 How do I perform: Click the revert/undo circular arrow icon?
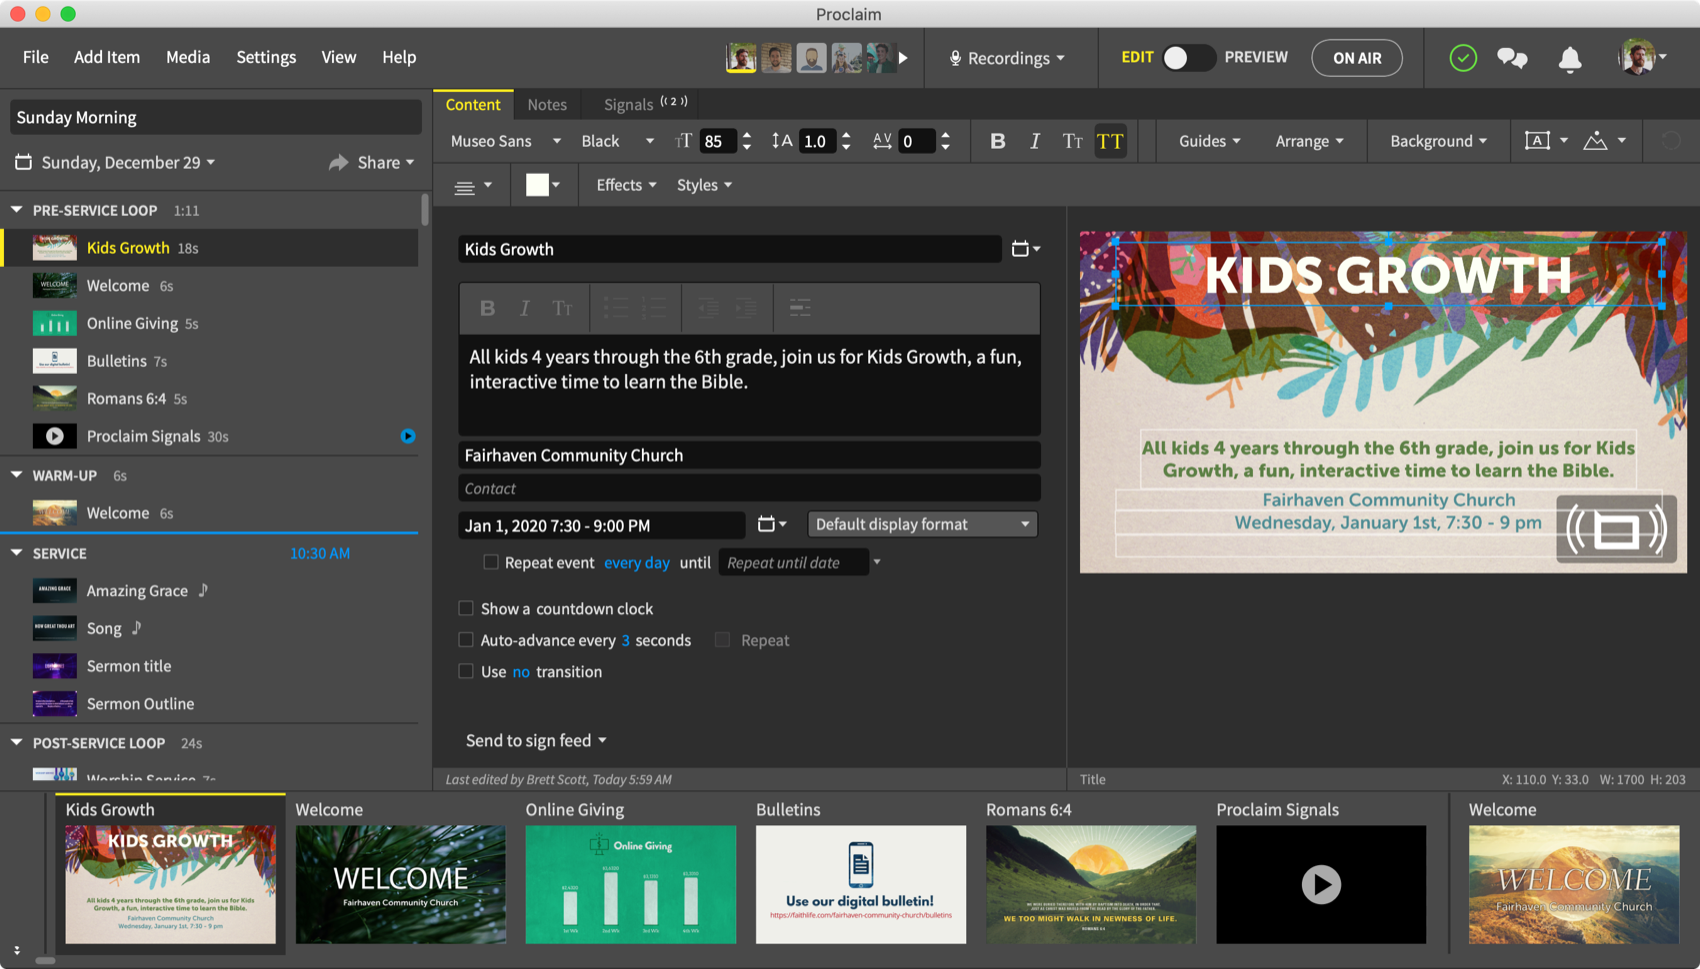(1671, 141)
